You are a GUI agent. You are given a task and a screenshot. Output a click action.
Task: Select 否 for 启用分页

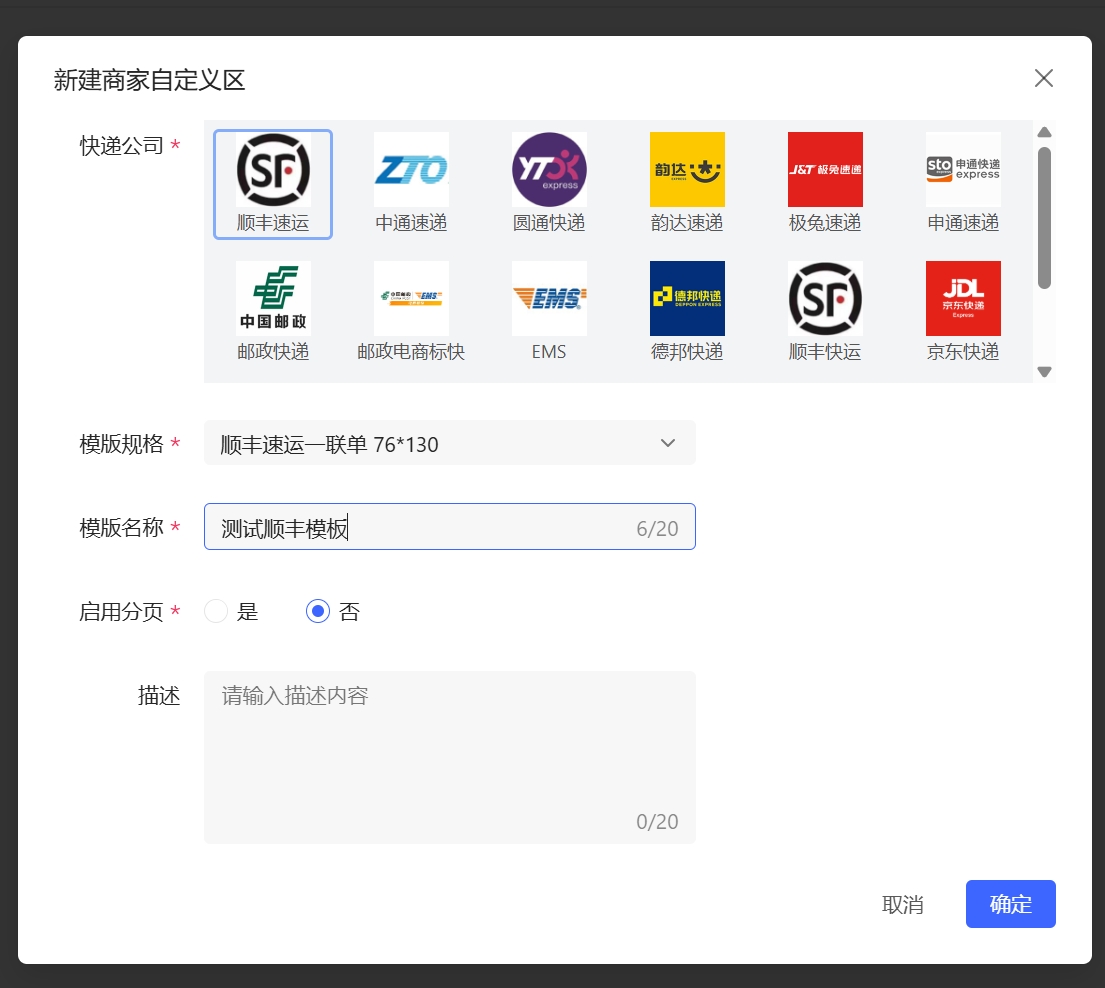click(x=318, y=611)
